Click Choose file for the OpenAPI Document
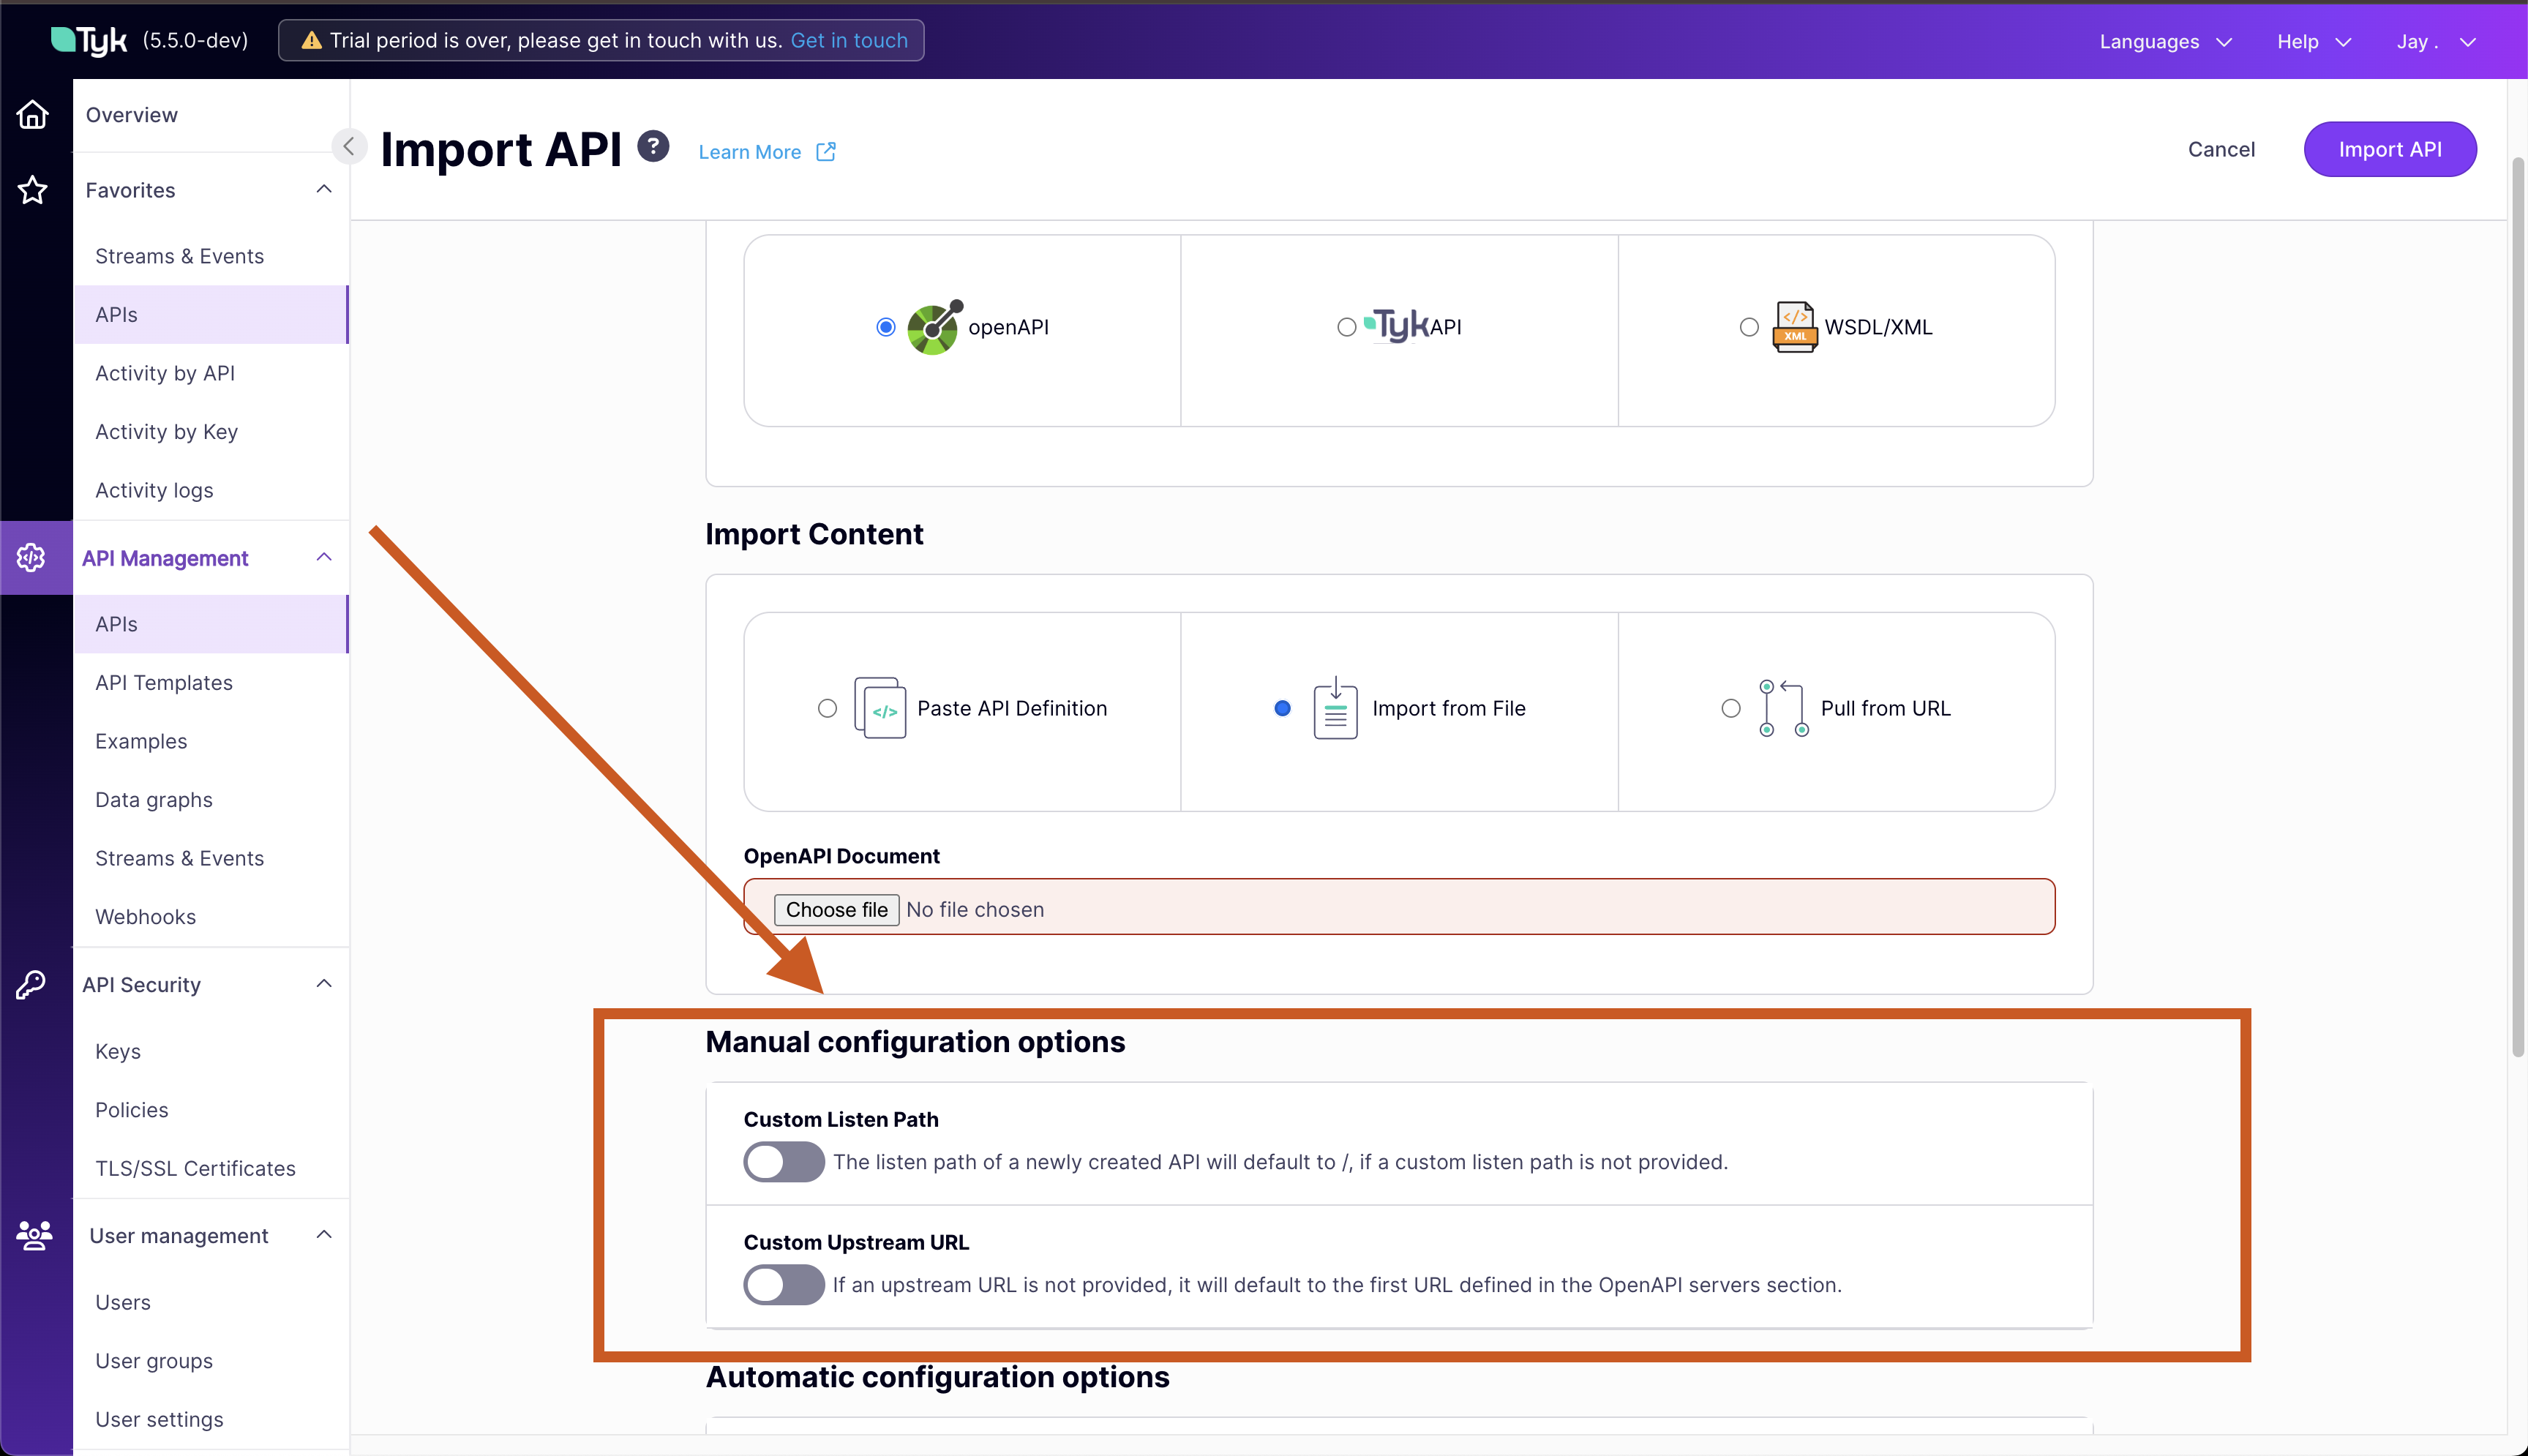Viewport: 2528px width, 1456px height. coord(836,909)
